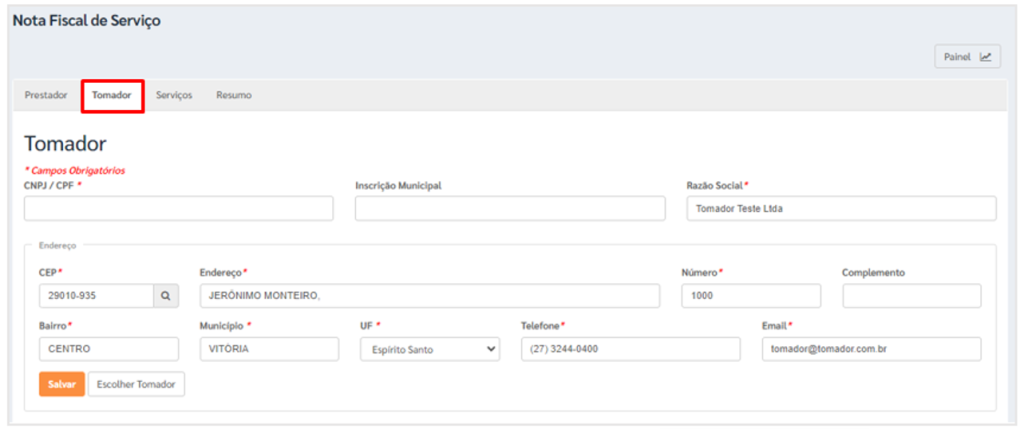Go to the Resumo tab
Screen dimensions: 1024x429
[234, 95]
